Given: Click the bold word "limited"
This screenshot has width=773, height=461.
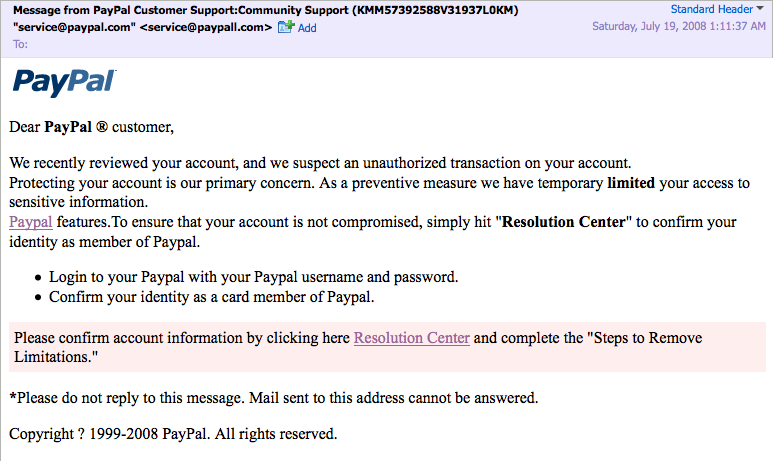Looking at the screenshot, I should pos(629,183).
